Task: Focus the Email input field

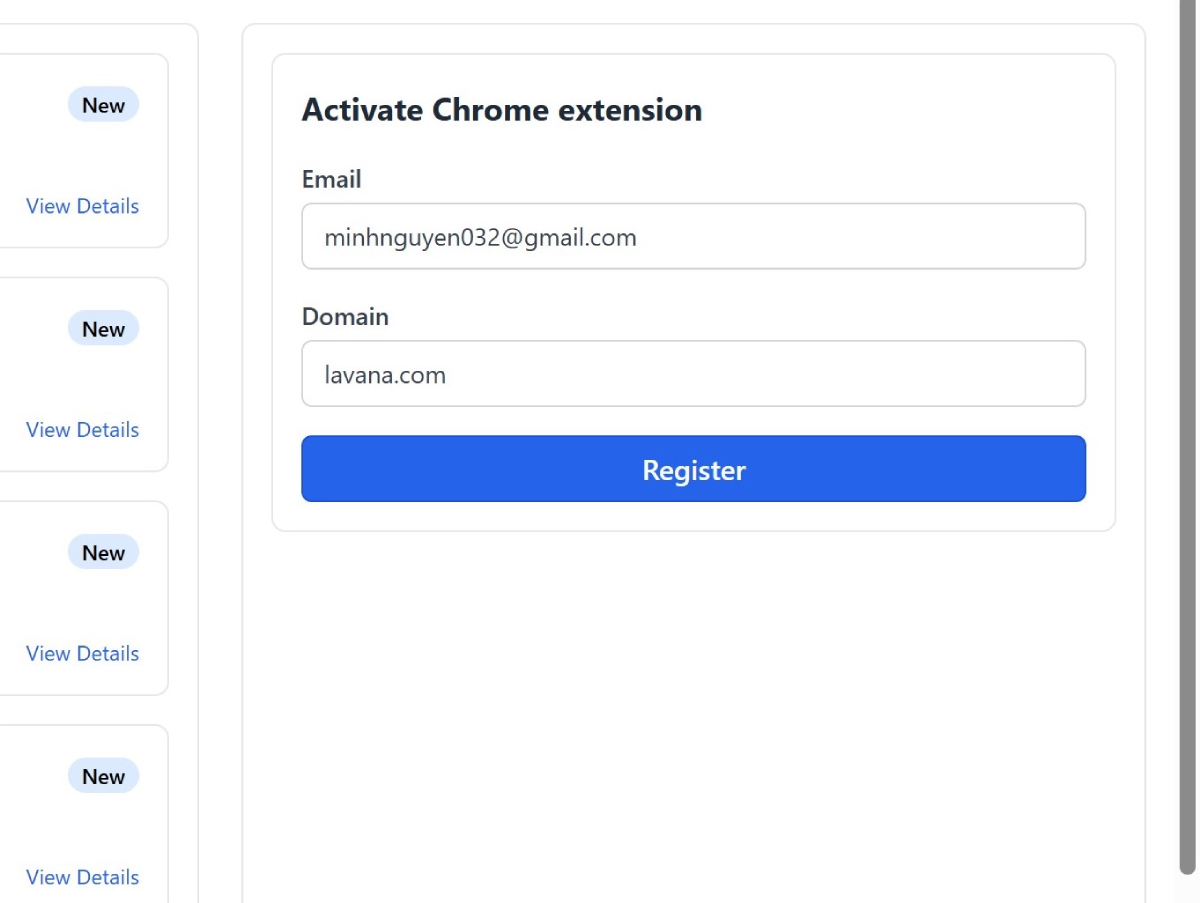Action: [693, 237]
